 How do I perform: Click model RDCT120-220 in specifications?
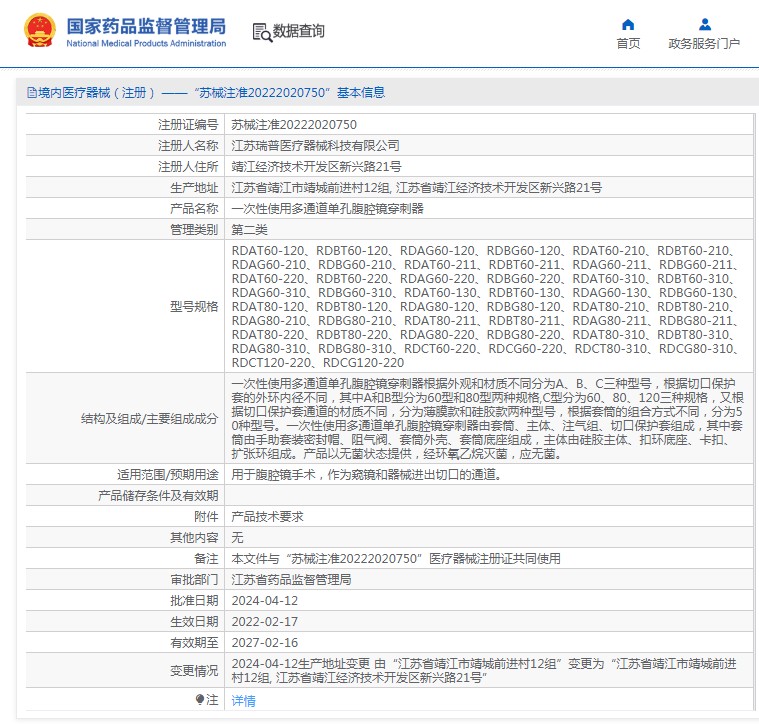(x=272, y=362)
